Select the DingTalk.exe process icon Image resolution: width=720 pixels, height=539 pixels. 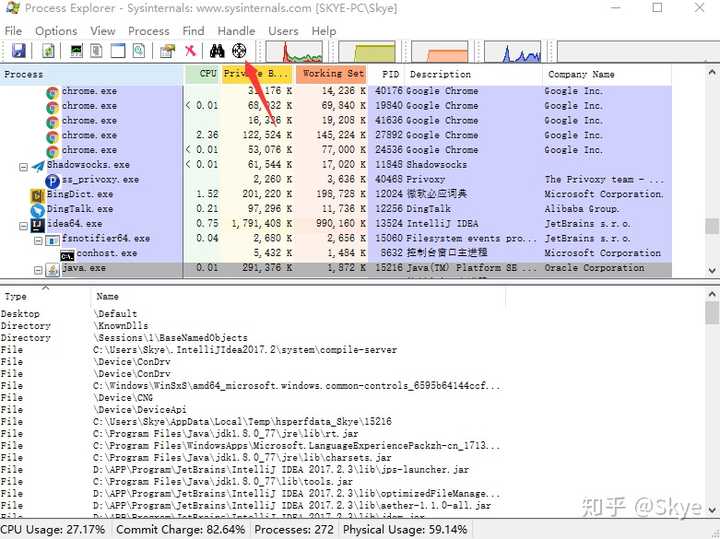click(37, 210)
